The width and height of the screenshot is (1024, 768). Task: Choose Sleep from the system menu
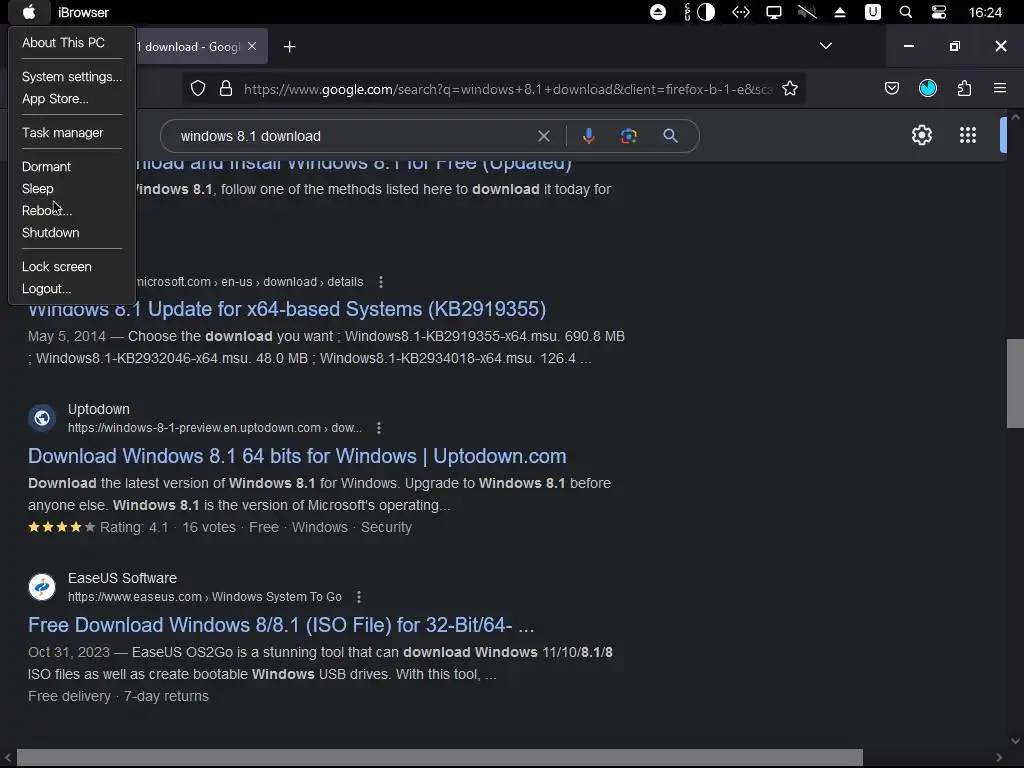38,189
